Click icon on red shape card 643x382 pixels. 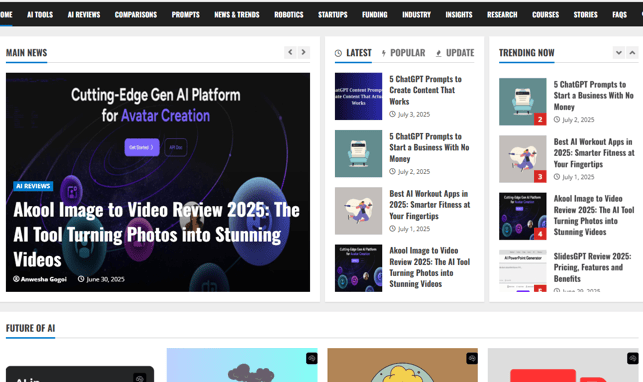coord(633,358)
